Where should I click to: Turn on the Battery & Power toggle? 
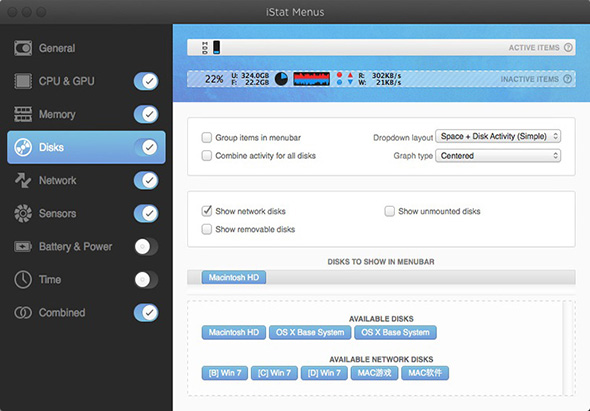click(146, 247)
